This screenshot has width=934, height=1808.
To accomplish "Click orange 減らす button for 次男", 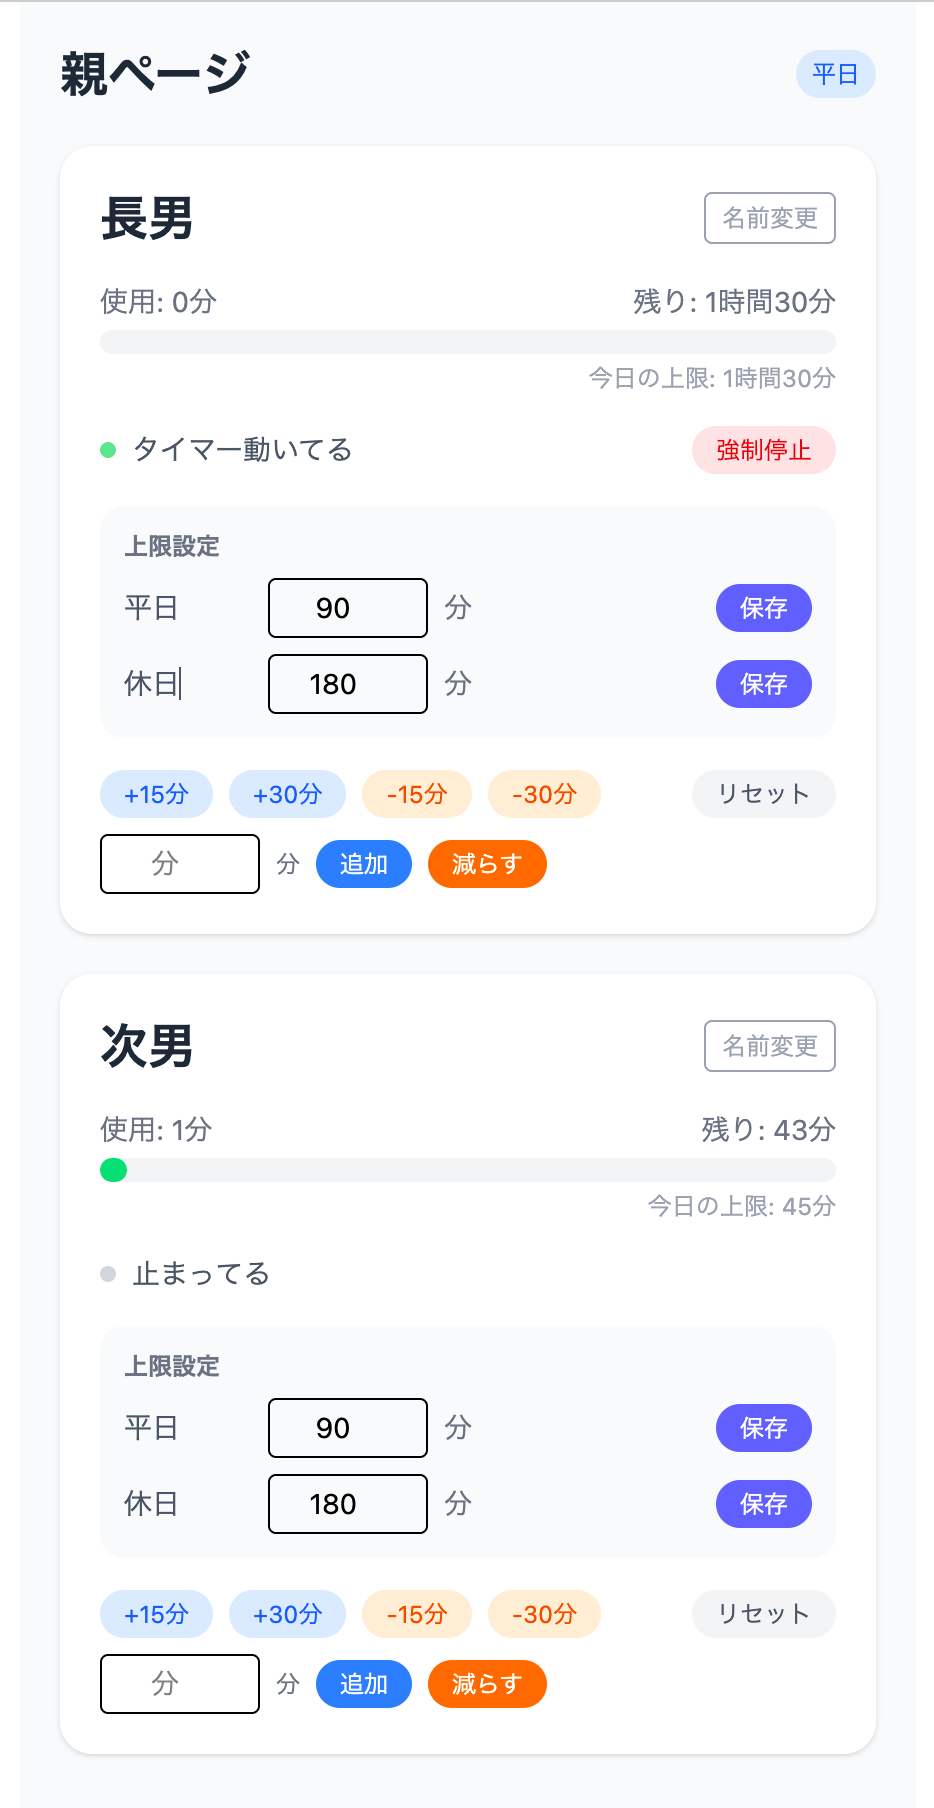I will (487, 1684).
